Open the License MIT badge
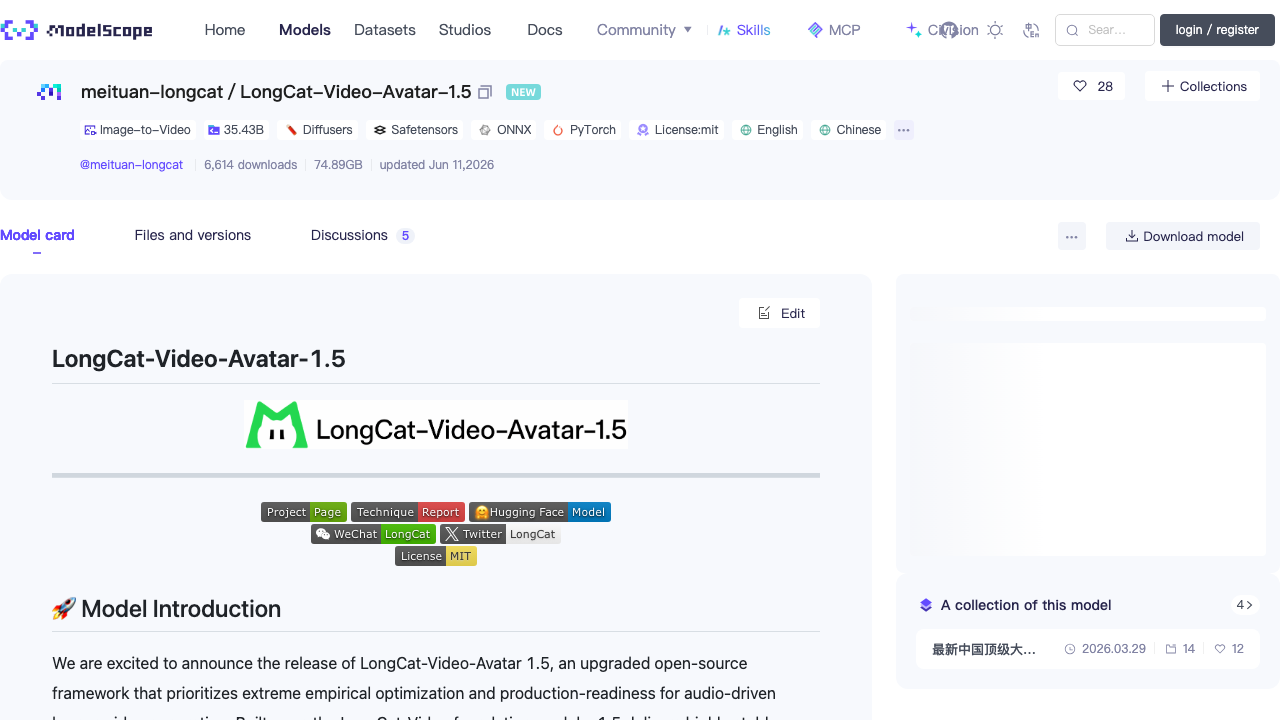The image size is (1280, 720). (x=436, y=556)
